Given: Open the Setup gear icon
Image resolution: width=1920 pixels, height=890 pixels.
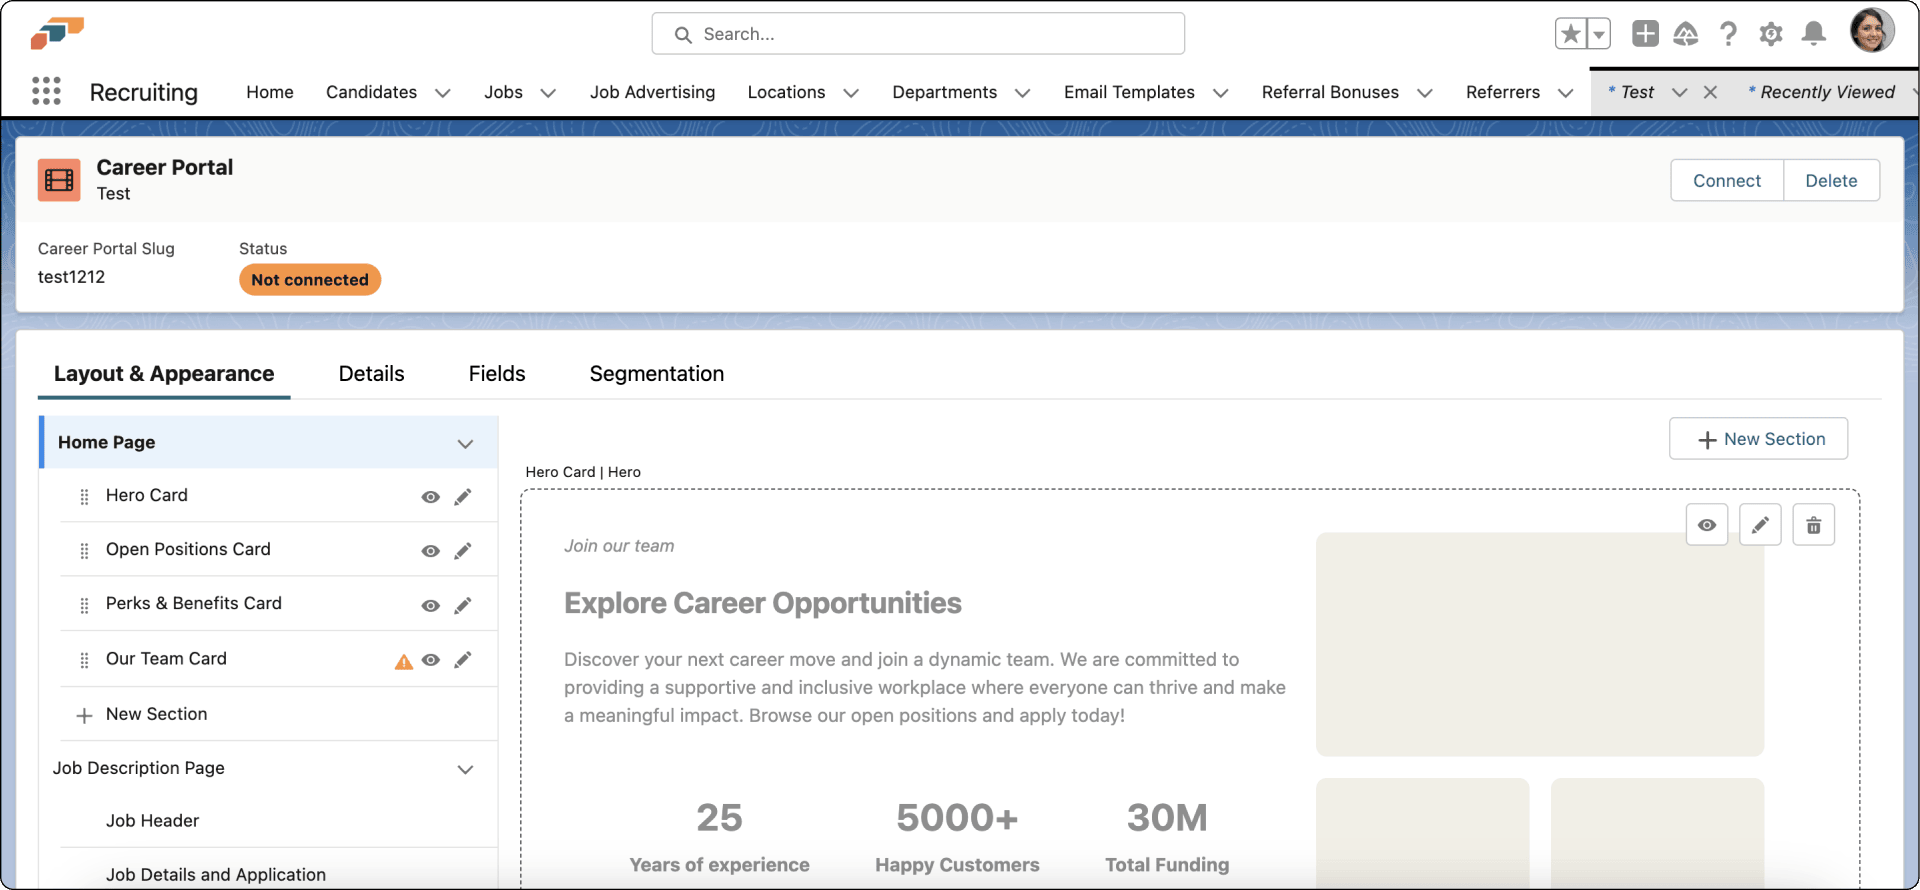Looking at the screenshot, I should pyautogui.click(x=1771, y=34).
